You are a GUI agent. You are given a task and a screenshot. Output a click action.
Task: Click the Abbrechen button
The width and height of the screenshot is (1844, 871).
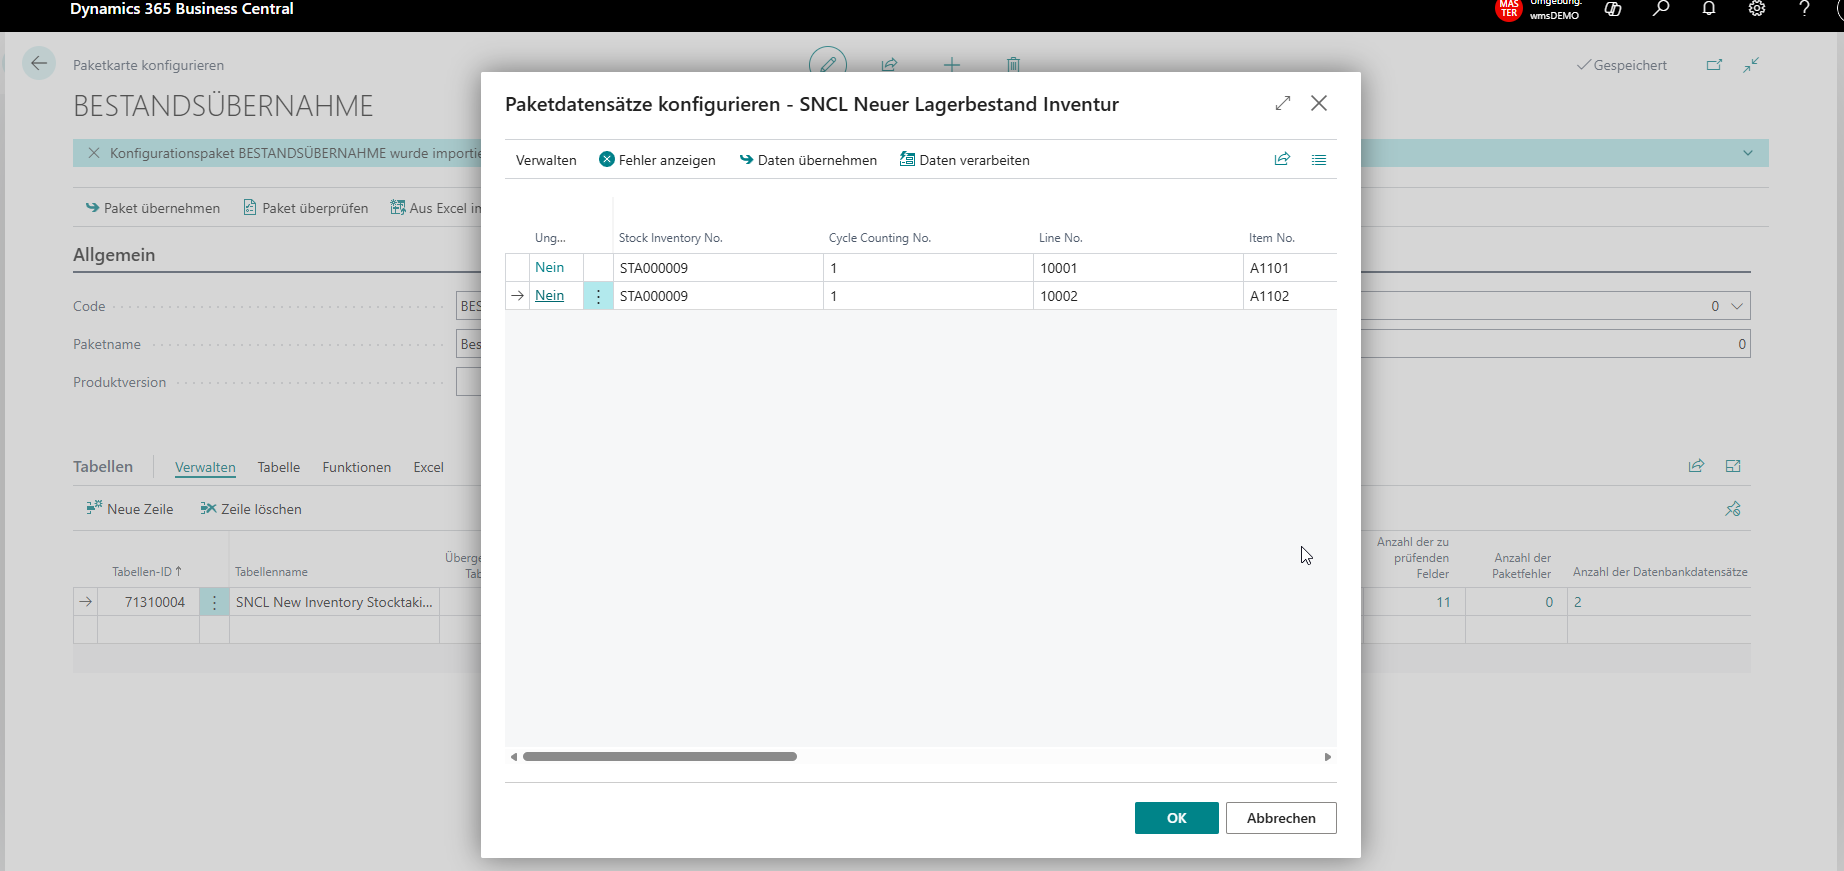tap(1281, 818)
